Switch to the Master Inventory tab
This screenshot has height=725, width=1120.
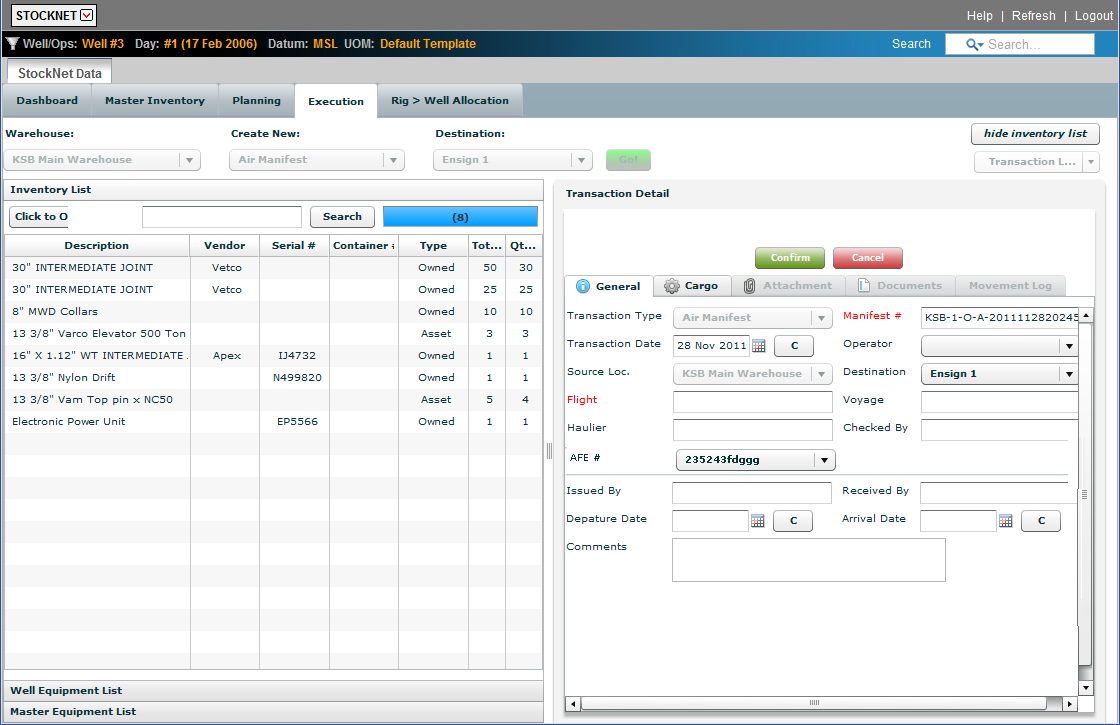155,101
